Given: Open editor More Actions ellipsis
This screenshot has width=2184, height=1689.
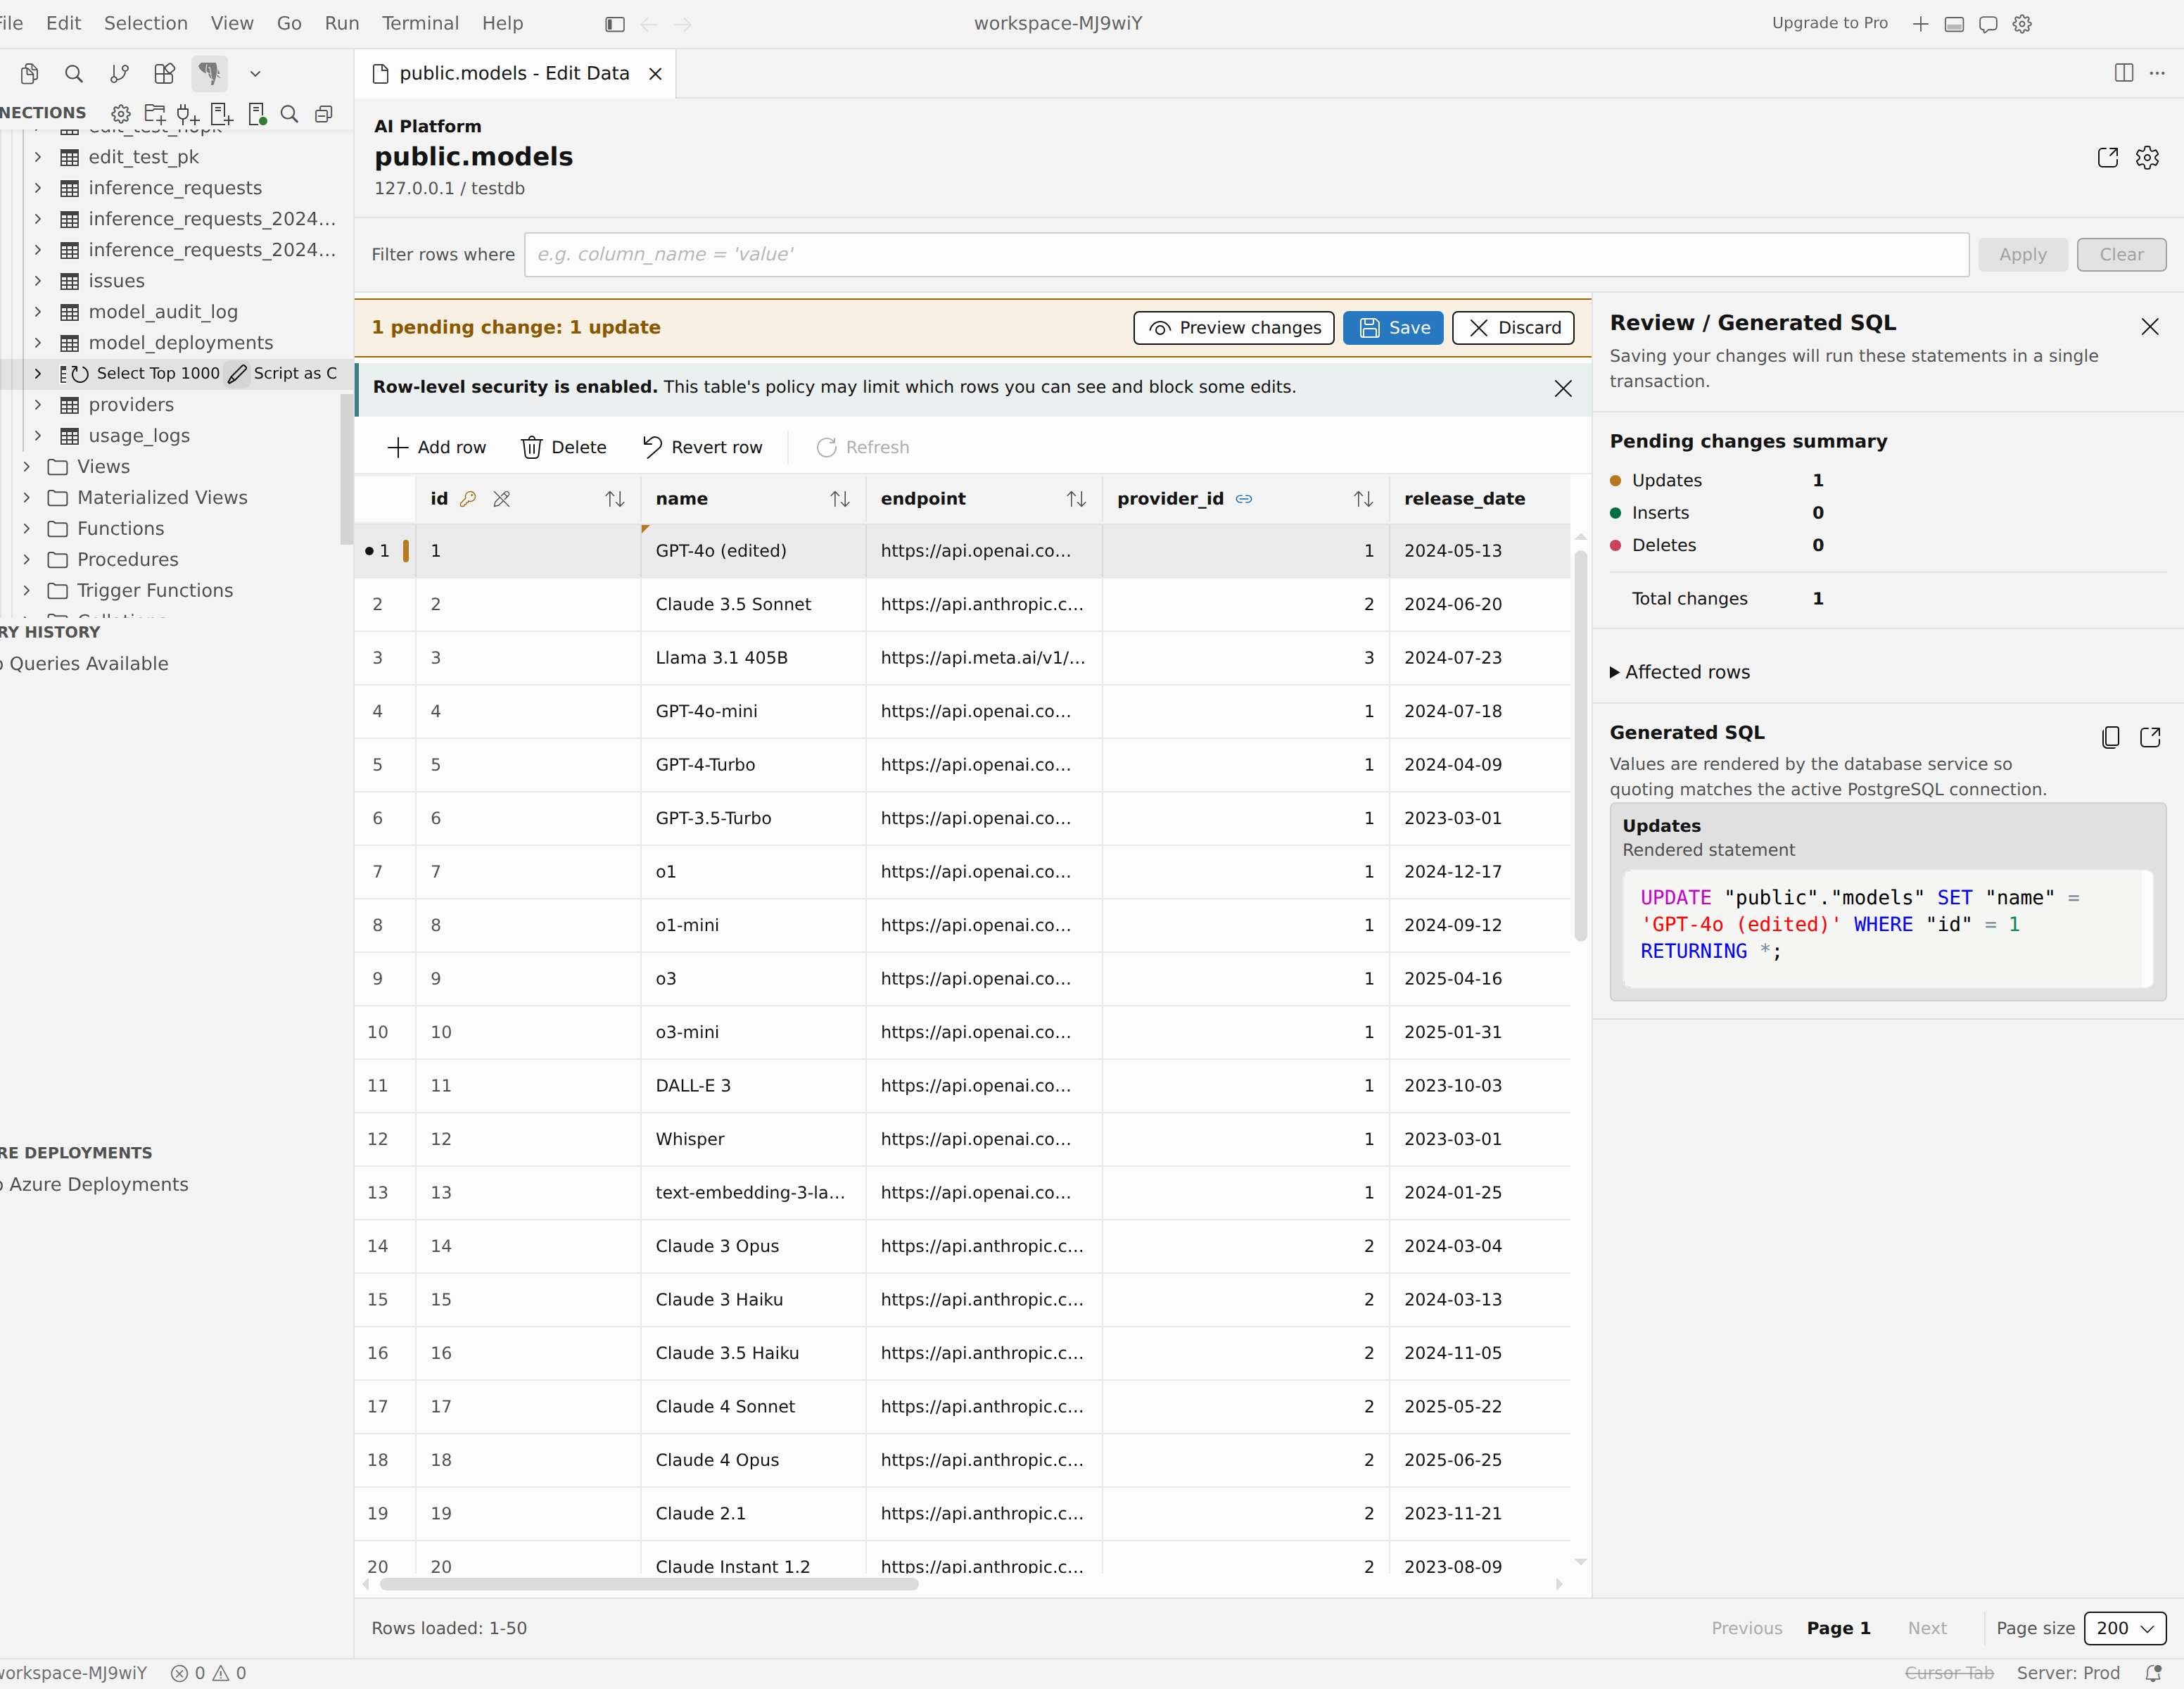Looking at the screenshot, I should (x=2157, y=73).
